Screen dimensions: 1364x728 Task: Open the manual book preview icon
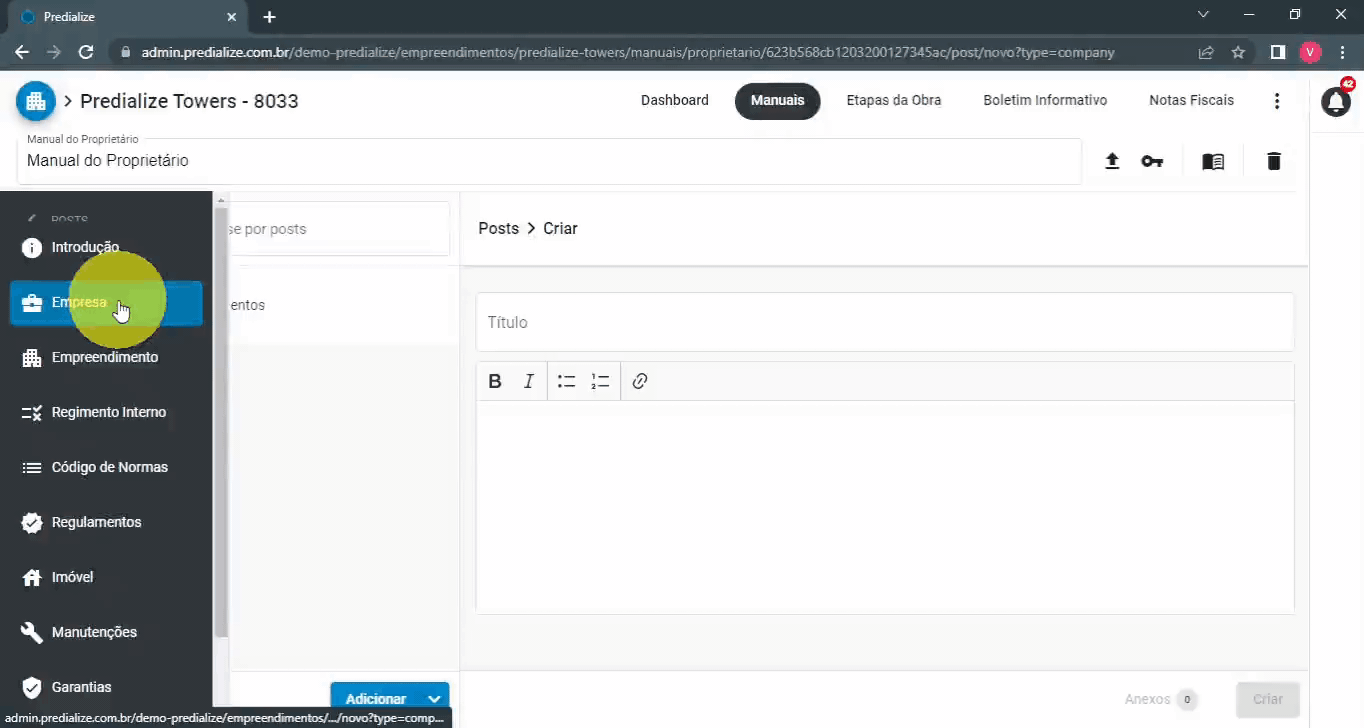pos(1213,161)
